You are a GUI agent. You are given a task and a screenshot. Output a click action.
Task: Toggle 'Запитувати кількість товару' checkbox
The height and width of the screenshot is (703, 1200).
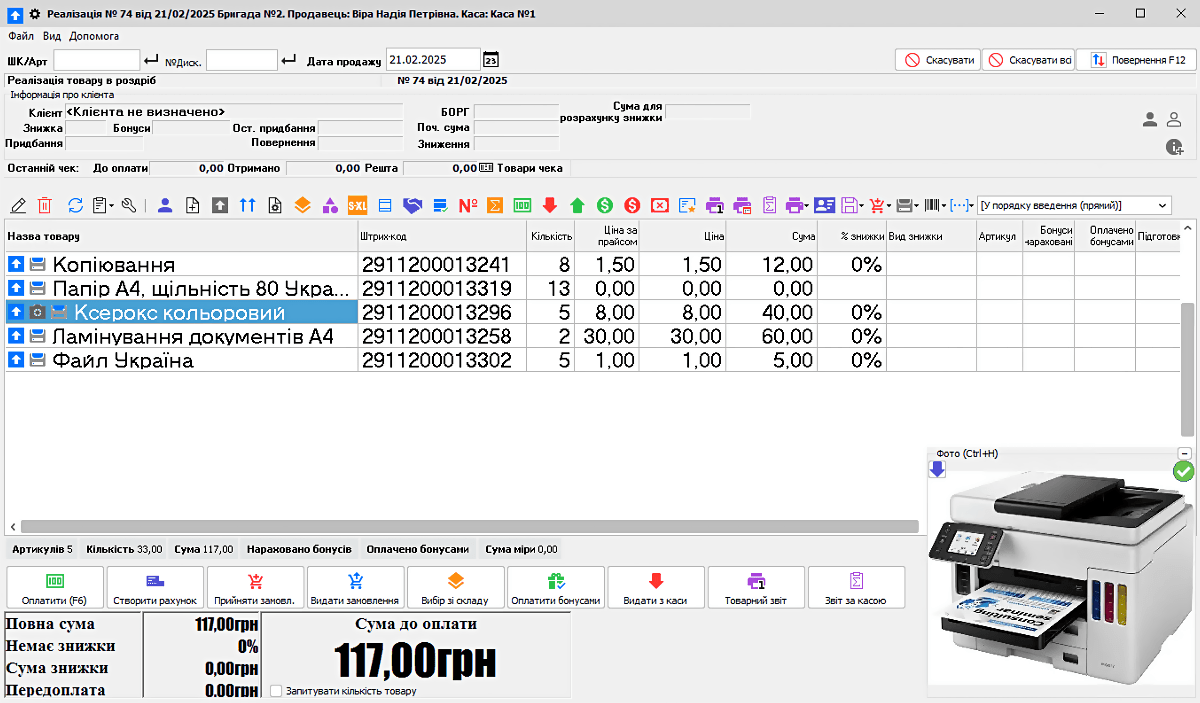point(276,691)
